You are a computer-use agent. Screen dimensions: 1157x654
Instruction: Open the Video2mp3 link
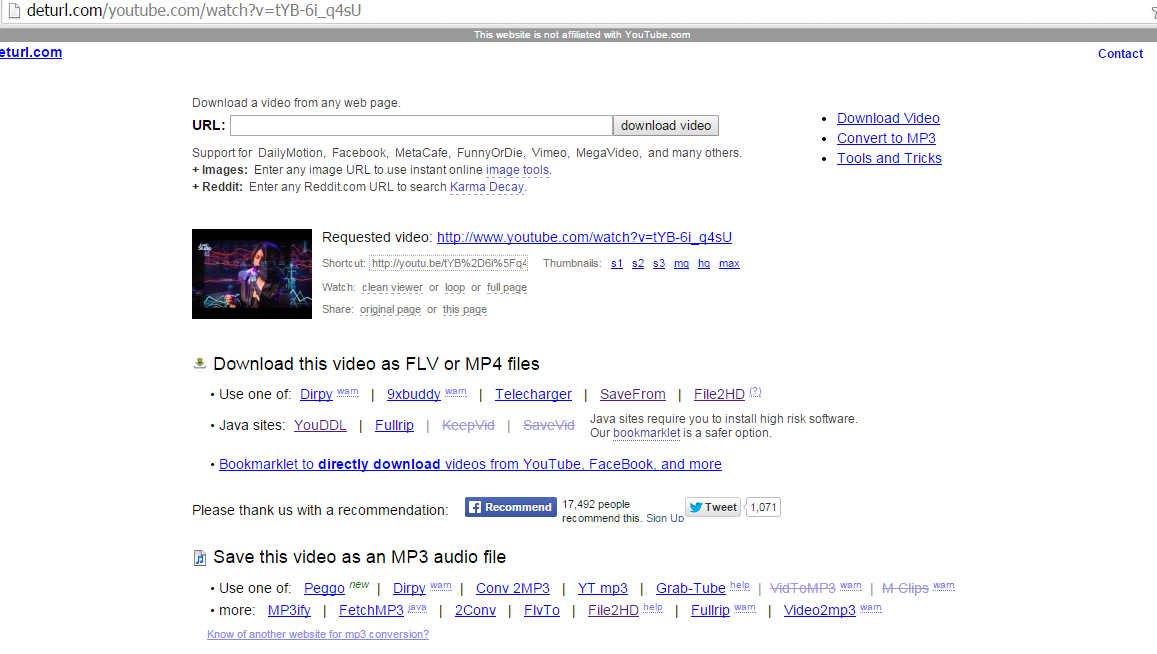[819, 610]
